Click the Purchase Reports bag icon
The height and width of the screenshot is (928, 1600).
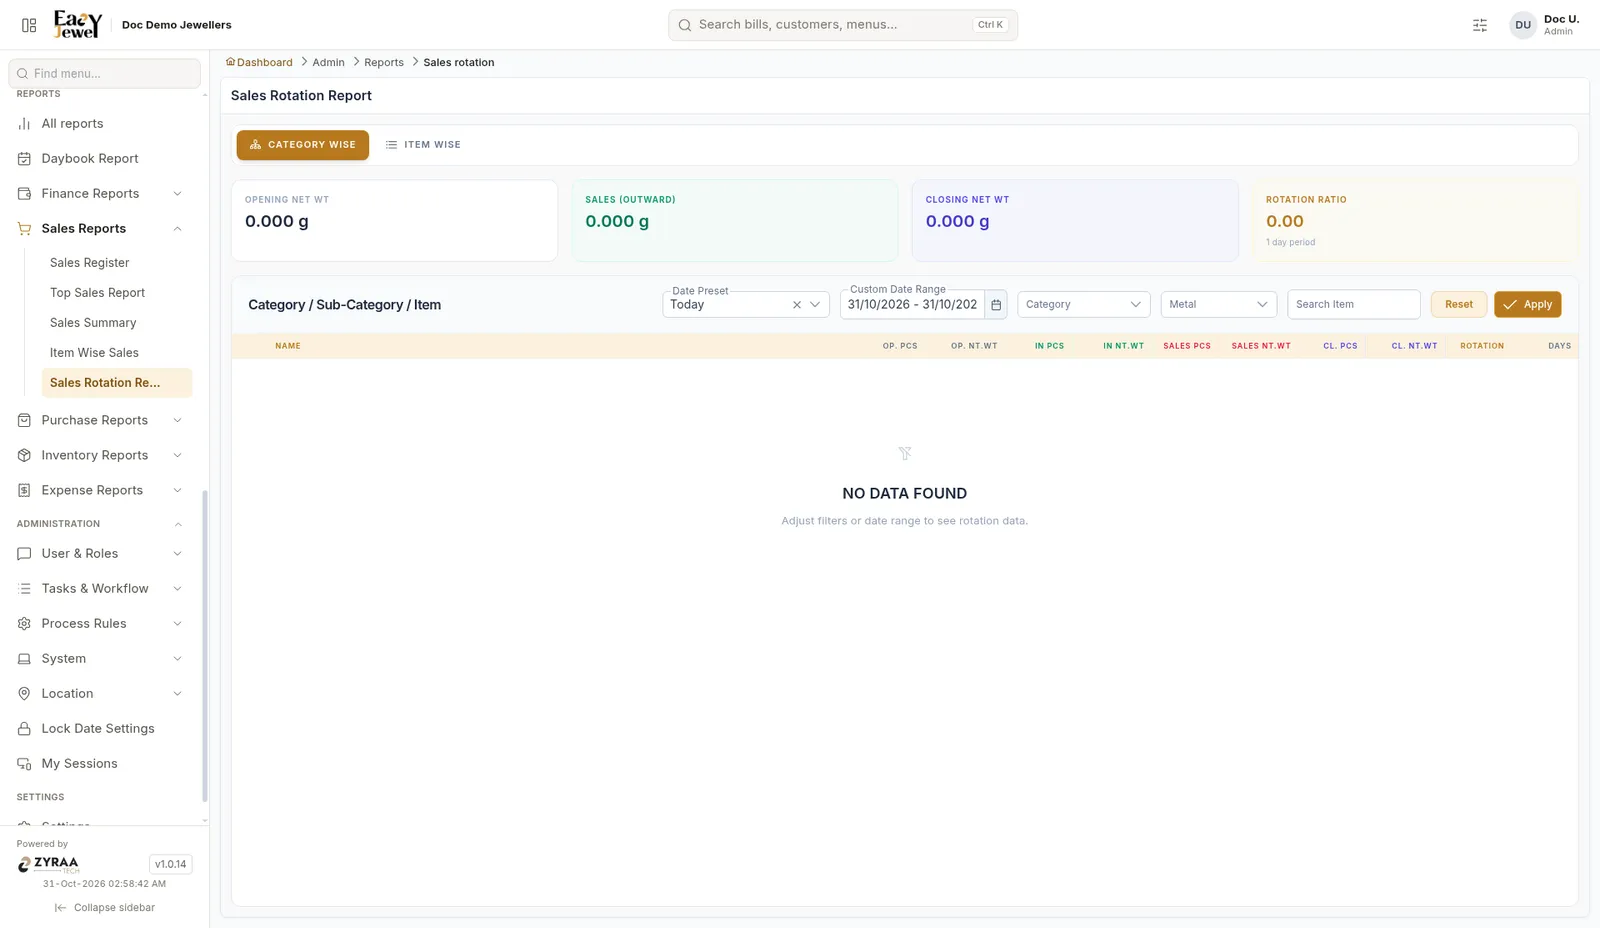(24, 421)
